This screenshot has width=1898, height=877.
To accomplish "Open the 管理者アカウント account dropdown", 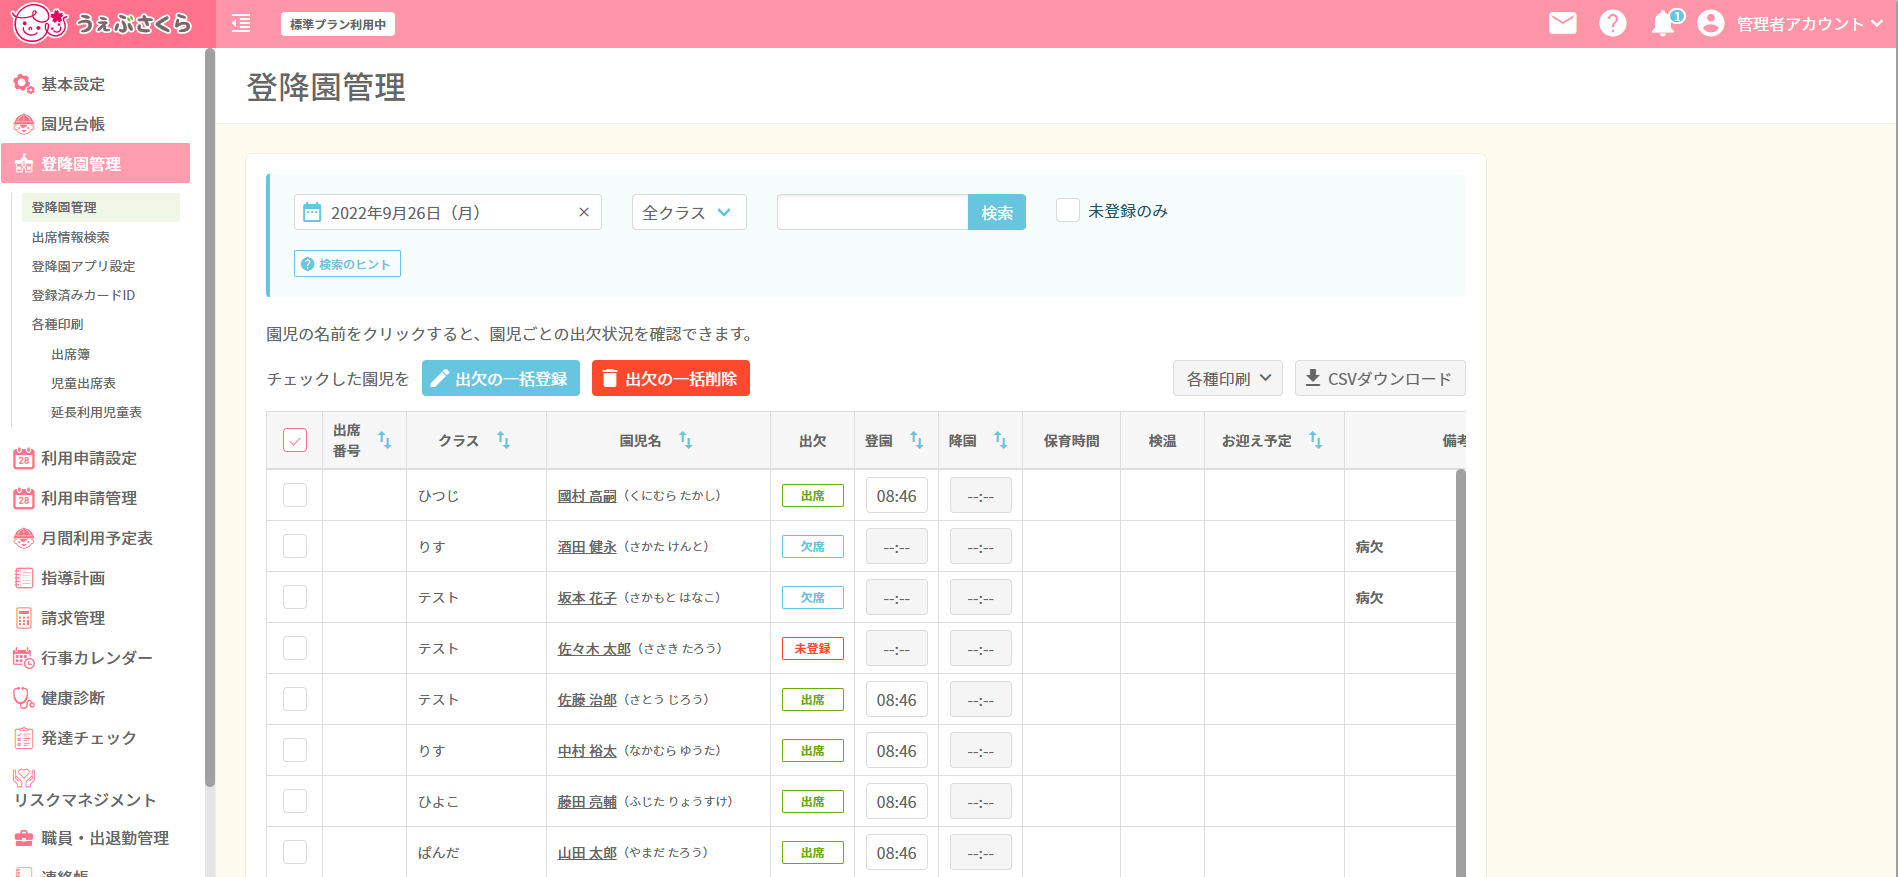I will point(1809,24).
